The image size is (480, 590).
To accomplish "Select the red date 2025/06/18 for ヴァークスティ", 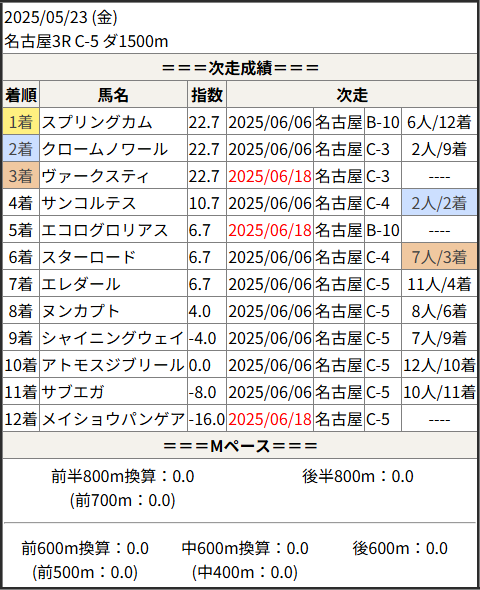I will point(270,176).
